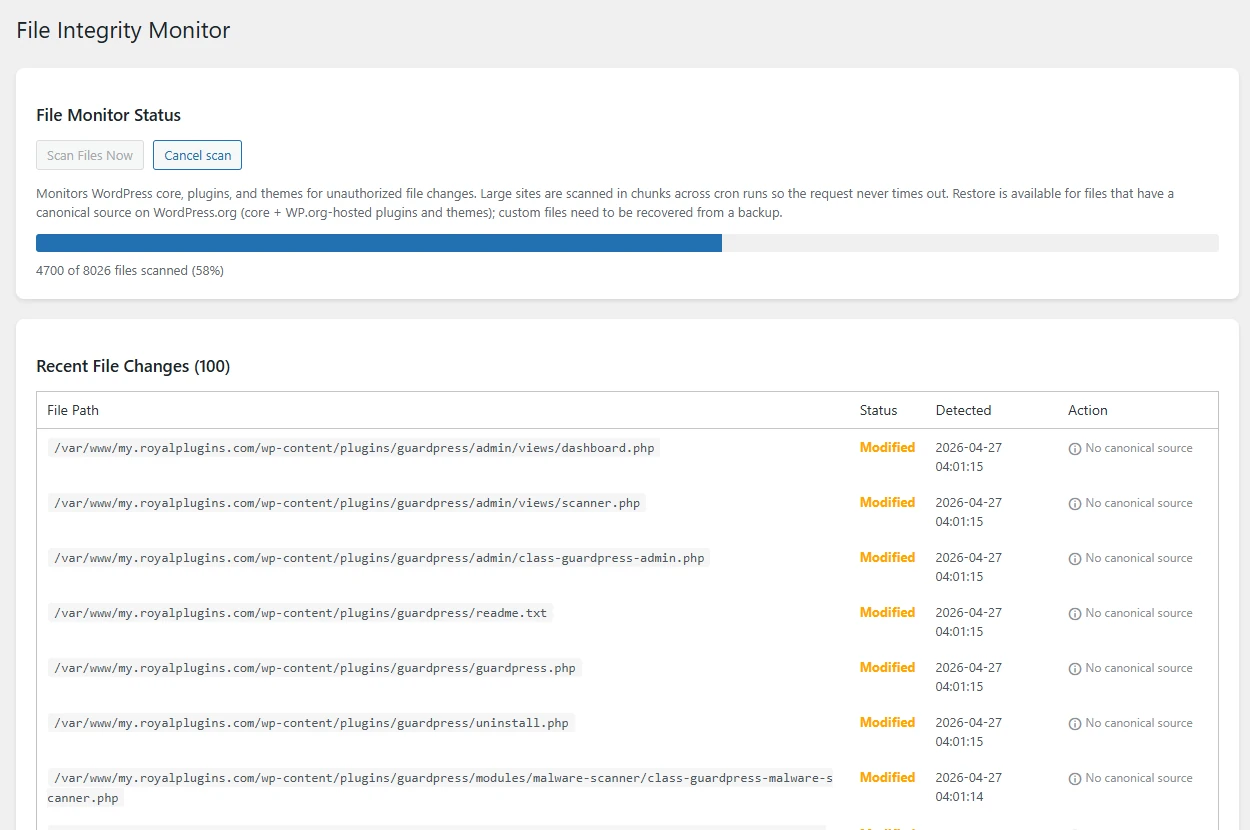Click info icon in scanner.php row

(1075, 504)
